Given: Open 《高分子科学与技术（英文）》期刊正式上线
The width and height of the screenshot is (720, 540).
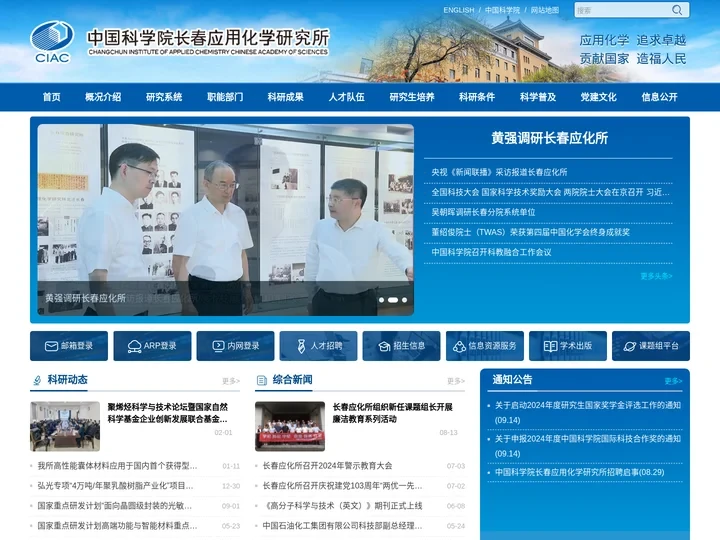Looking at the screenshot, I should (x=343, y=506).
